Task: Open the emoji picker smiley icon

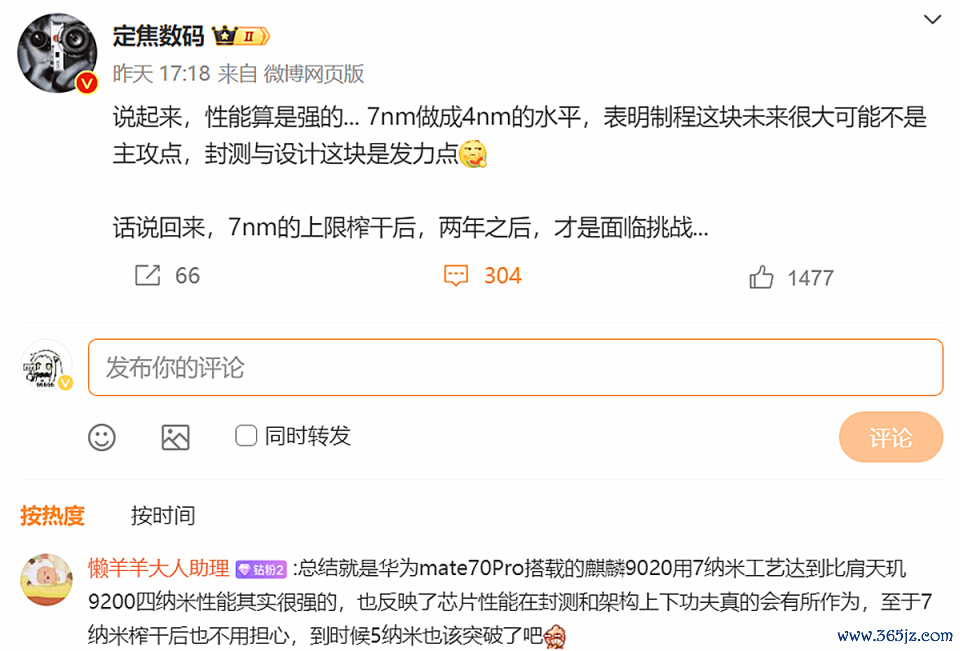Action: [102, 437]
